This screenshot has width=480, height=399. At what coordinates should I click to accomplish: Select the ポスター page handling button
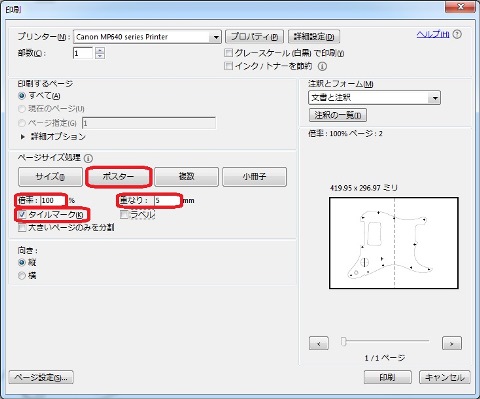point(119,177)
